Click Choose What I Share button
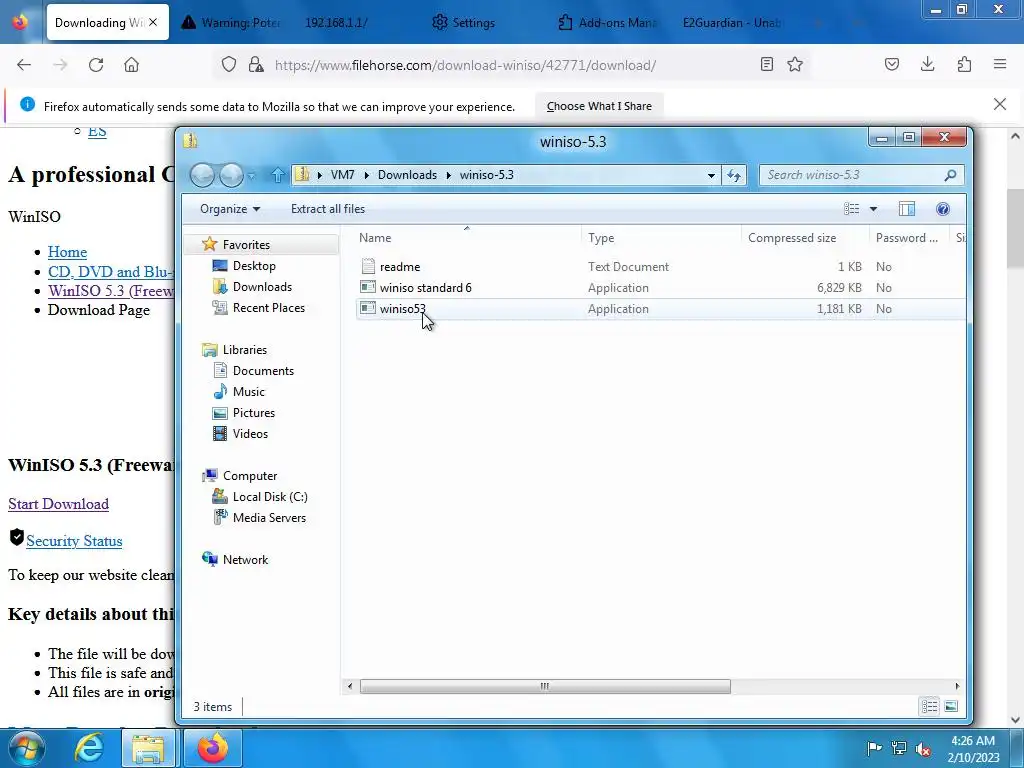 click(x=599, y=106)
